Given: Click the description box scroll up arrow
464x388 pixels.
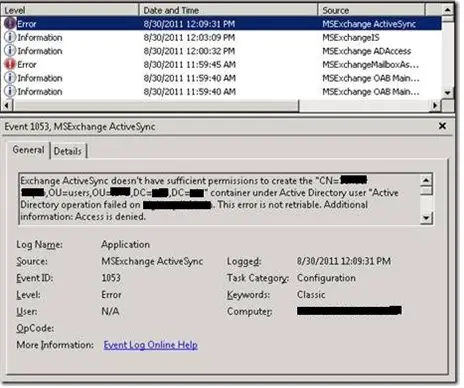Looking at the screenshot, I should pyautogui.click(x=426, y=180).
